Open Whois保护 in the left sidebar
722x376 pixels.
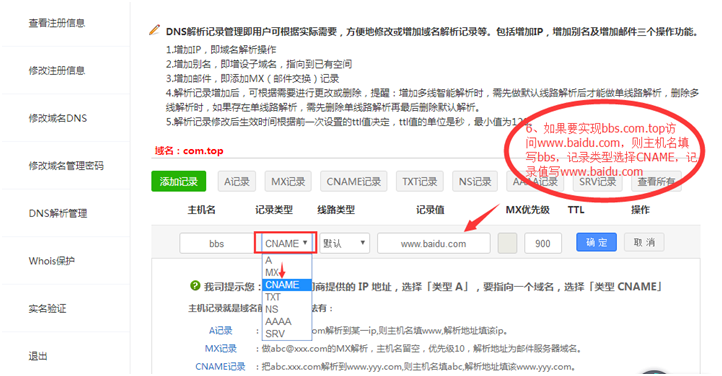(51, 261)
